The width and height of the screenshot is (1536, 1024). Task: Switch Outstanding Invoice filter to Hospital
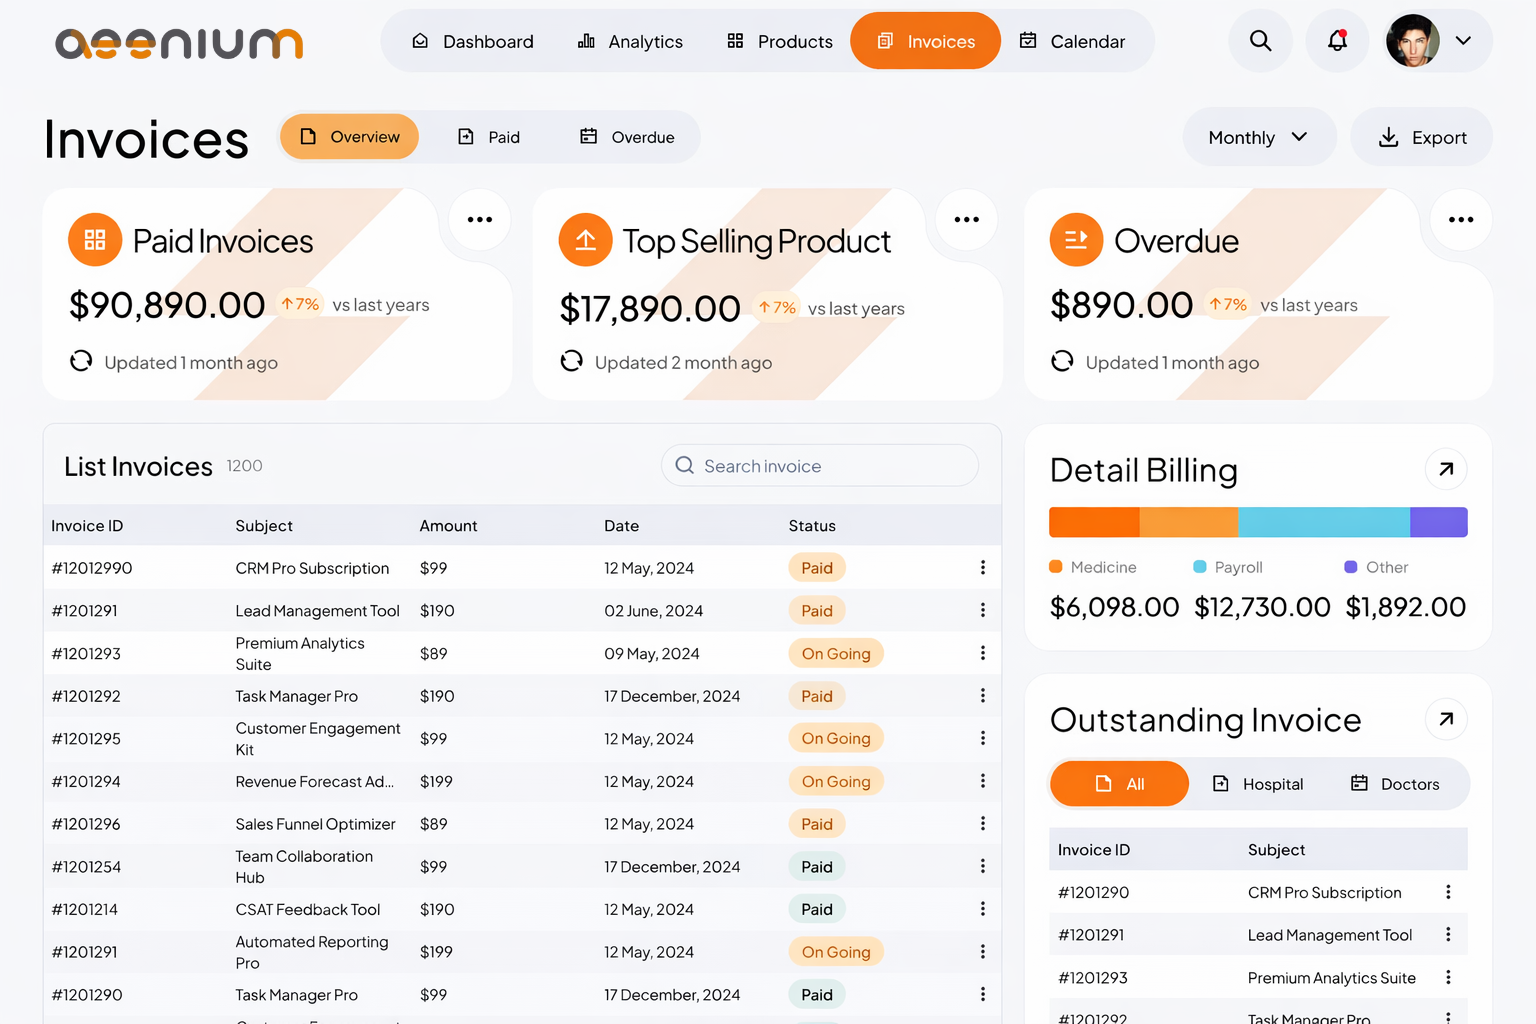(x=1258, y=784)
